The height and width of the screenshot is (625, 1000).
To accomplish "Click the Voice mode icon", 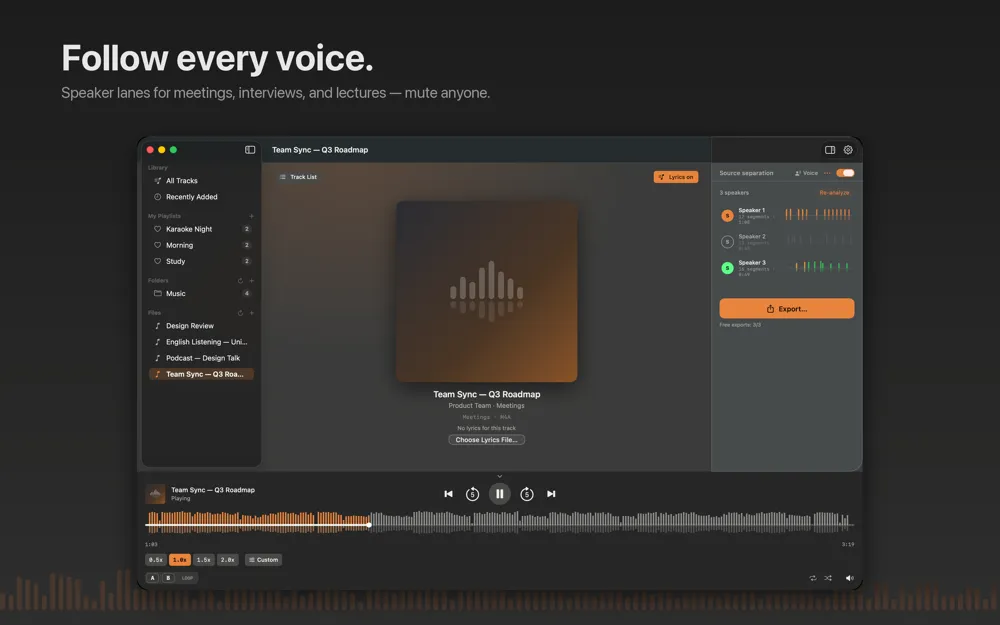I will pos(798,173).
